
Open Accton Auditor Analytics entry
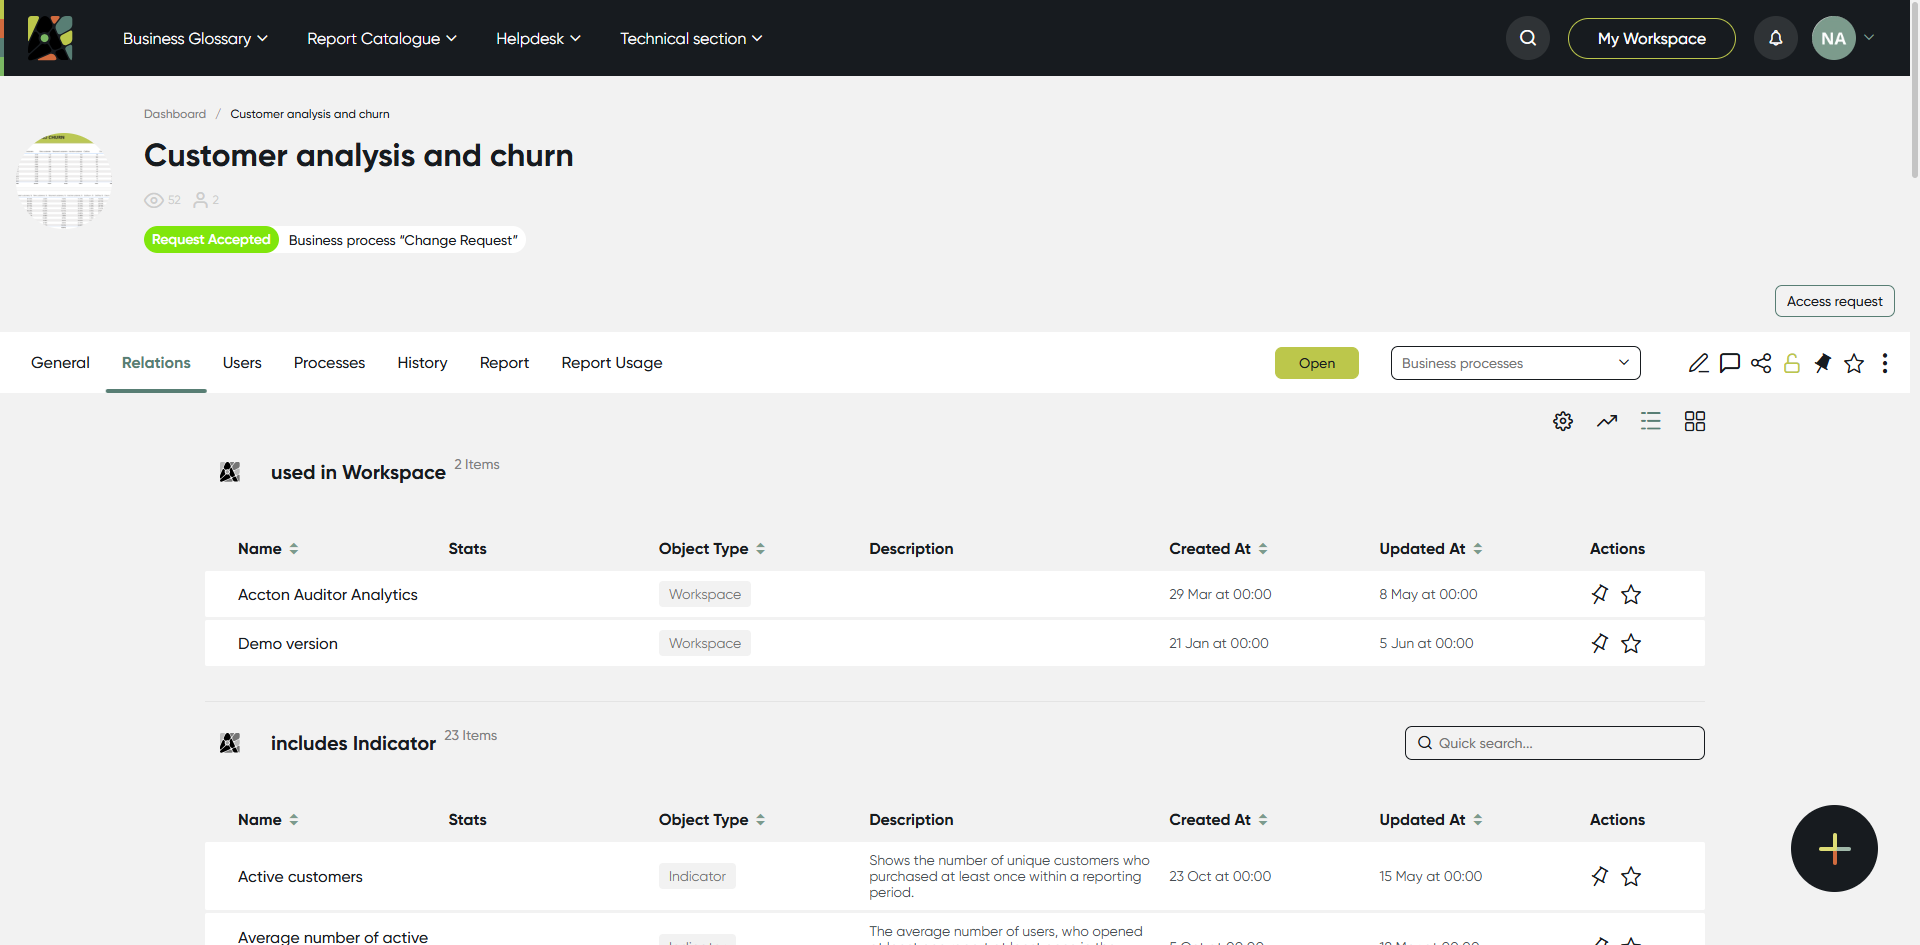[x=328, y=594]
